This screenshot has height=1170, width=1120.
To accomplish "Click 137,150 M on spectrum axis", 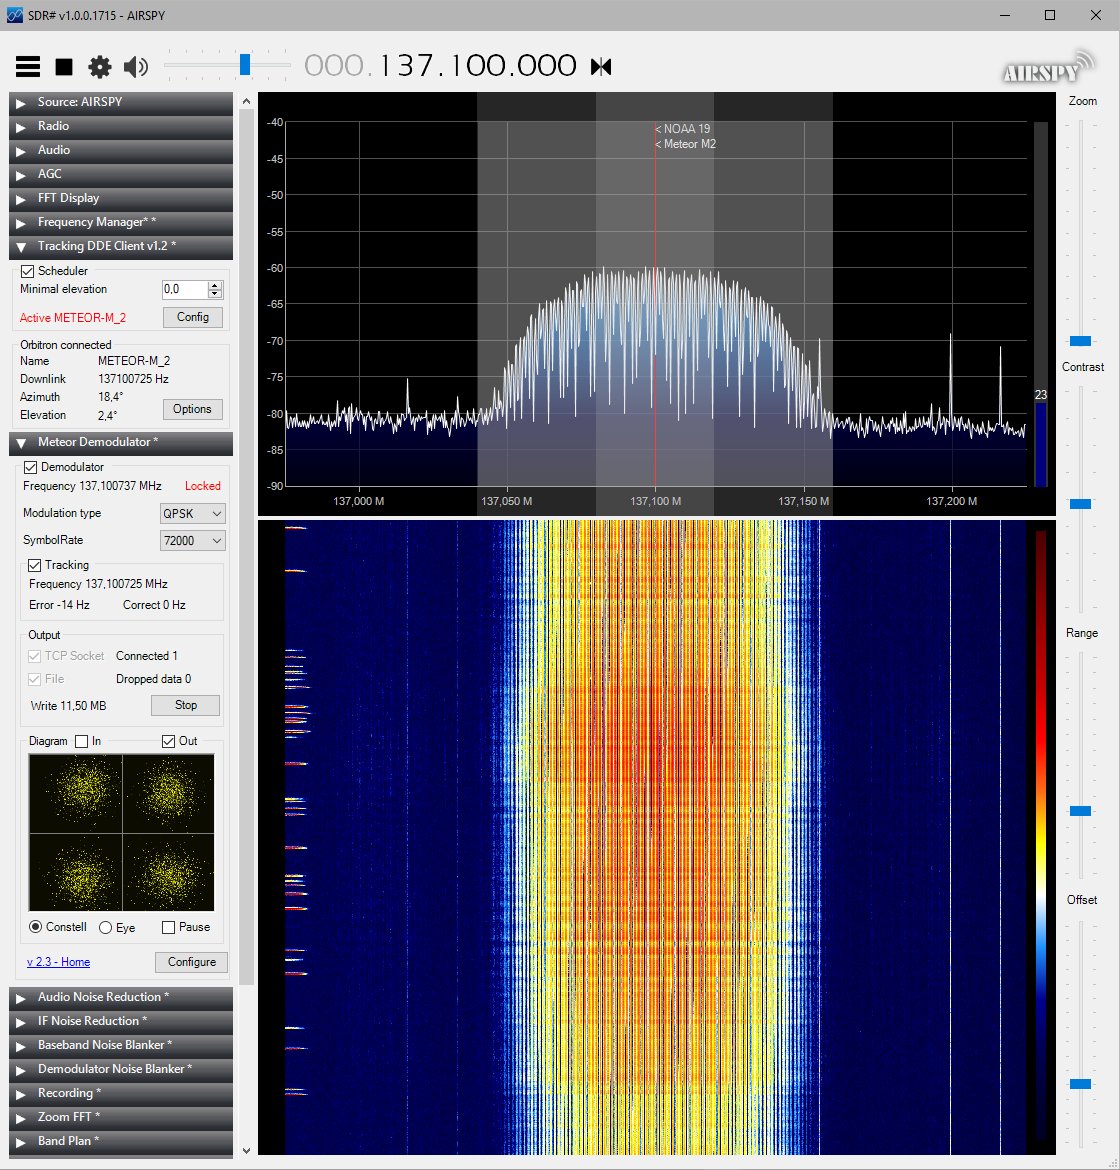I will 804,501.
